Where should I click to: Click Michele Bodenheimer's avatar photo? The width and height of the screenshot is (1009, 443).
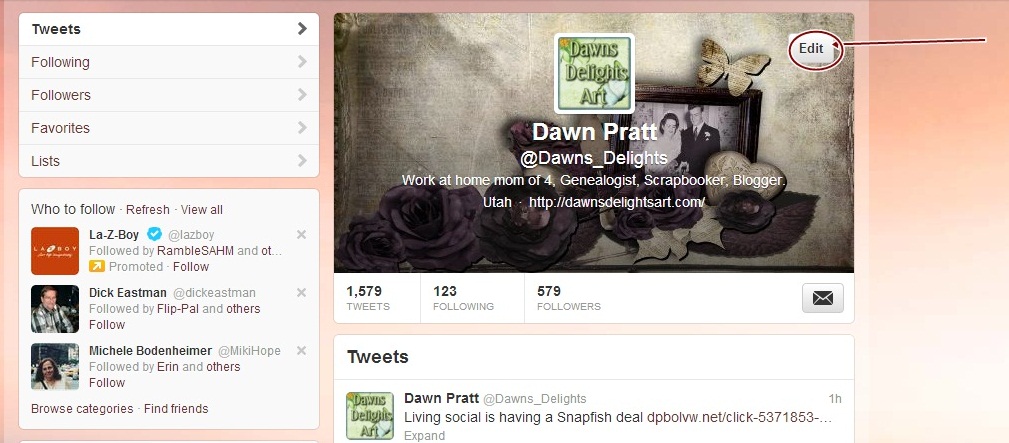click(55, 366)
